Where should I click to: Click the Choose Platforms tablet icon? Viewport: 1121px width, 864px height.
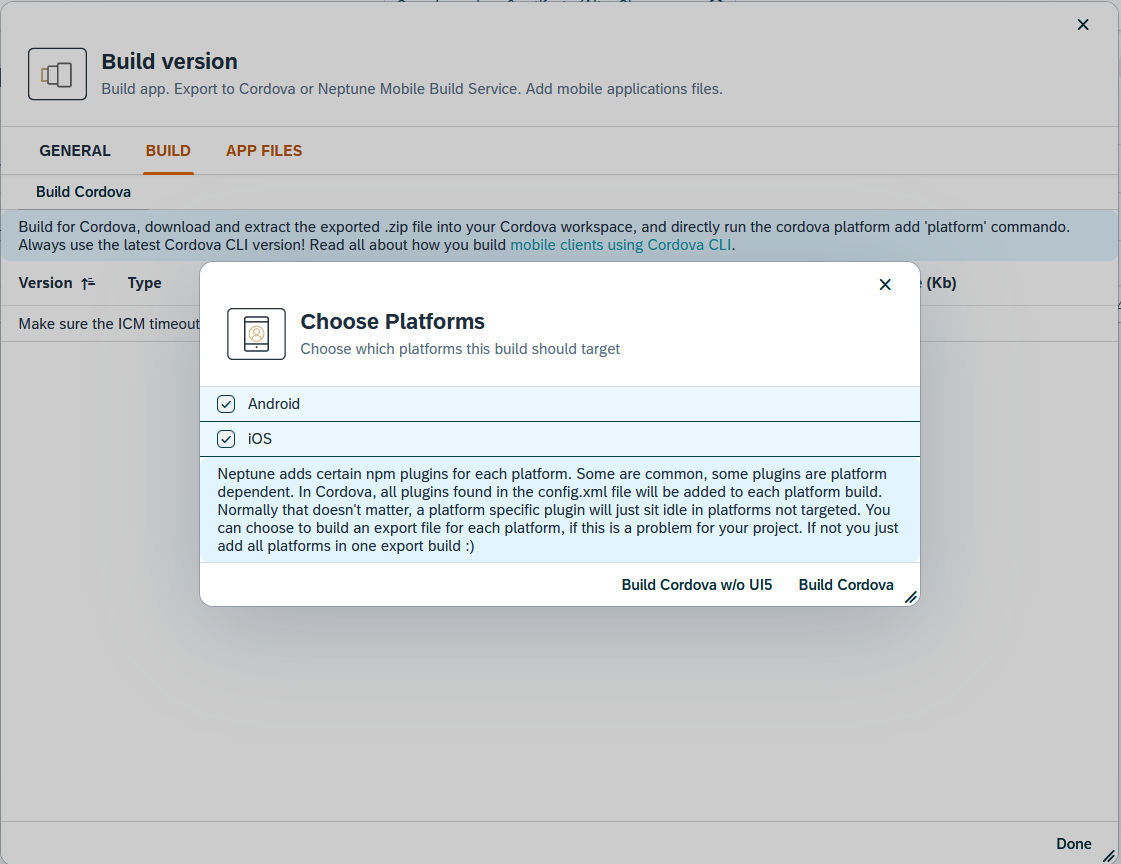click(256, 333)
